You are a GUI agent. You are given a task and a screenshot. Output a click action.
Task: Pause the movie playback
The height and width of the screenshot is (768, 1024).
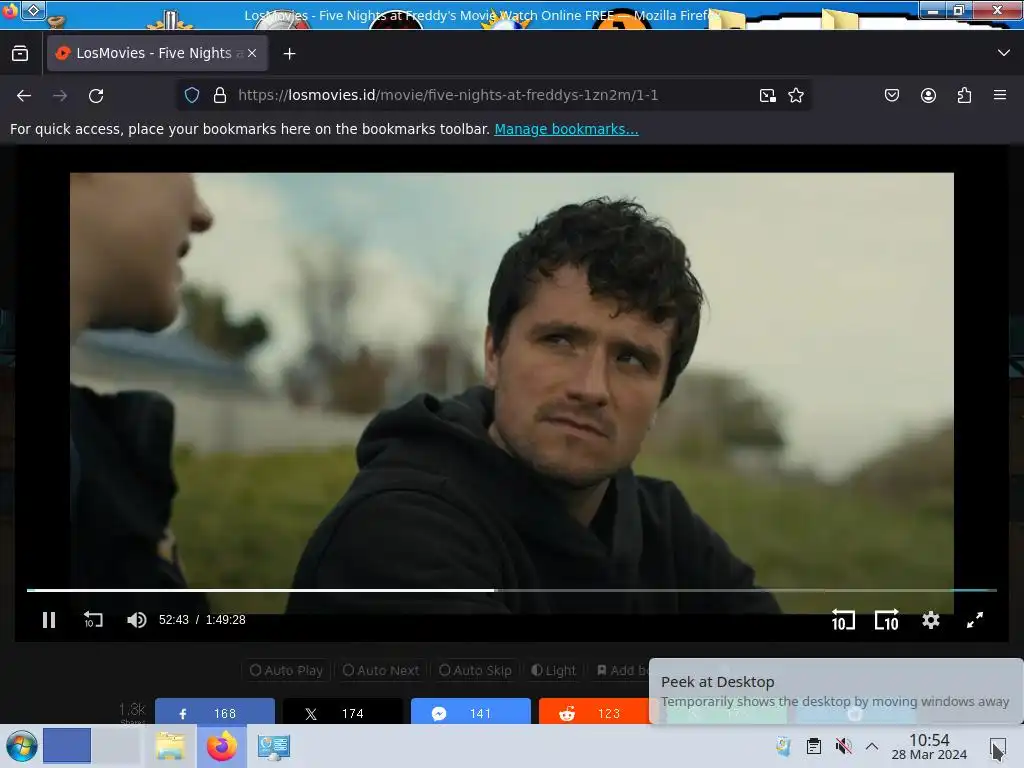coord(49,620)
